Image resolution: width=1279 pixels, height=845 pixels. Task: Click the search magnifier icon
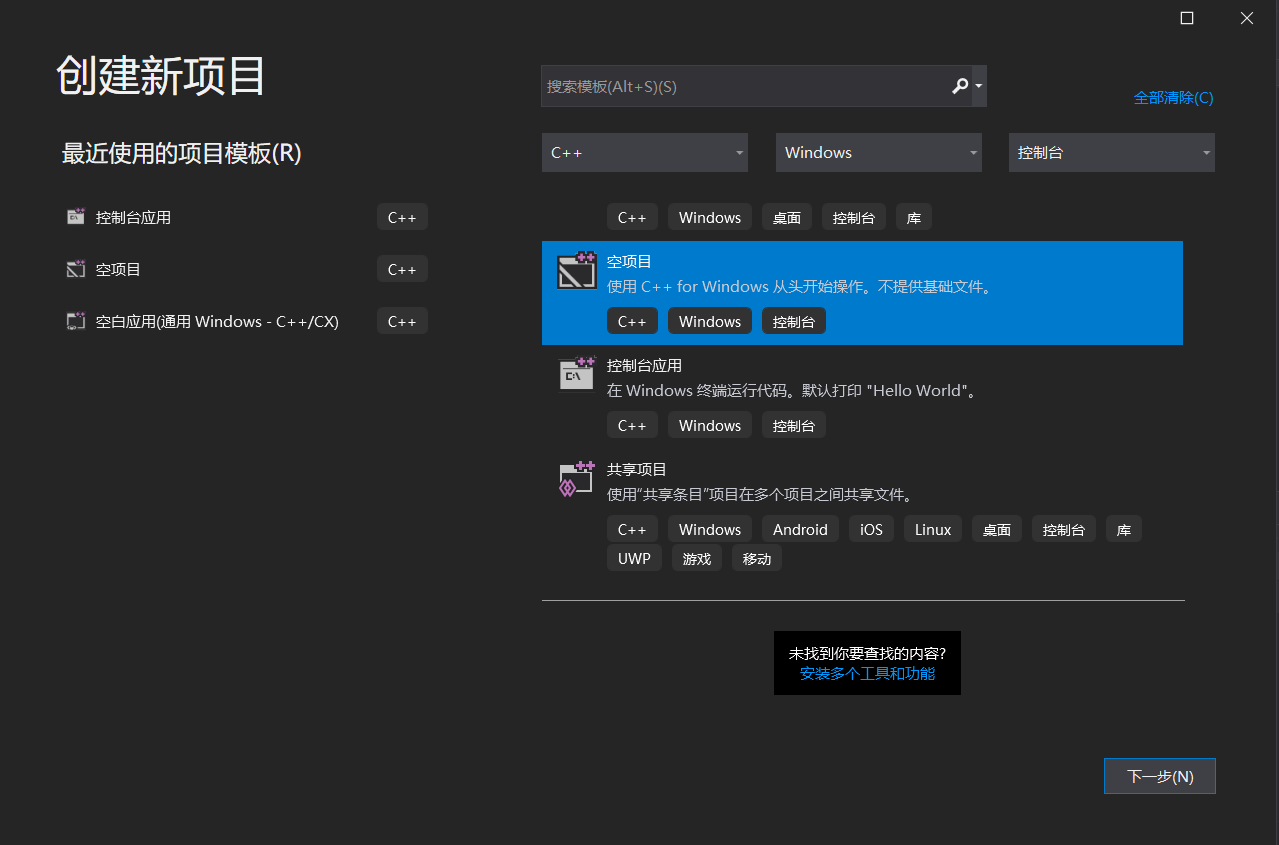point(958,86)
